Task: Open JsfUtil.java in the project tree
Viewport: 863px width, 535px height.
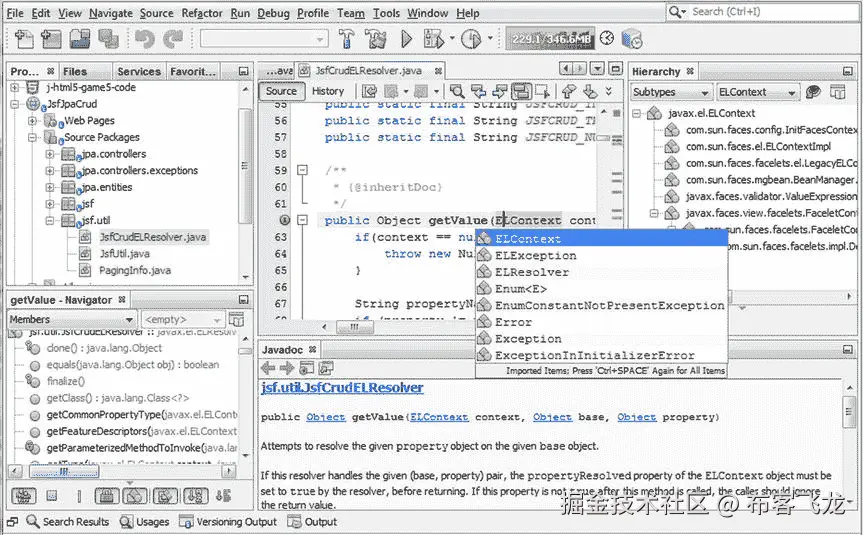Action: 124,254
